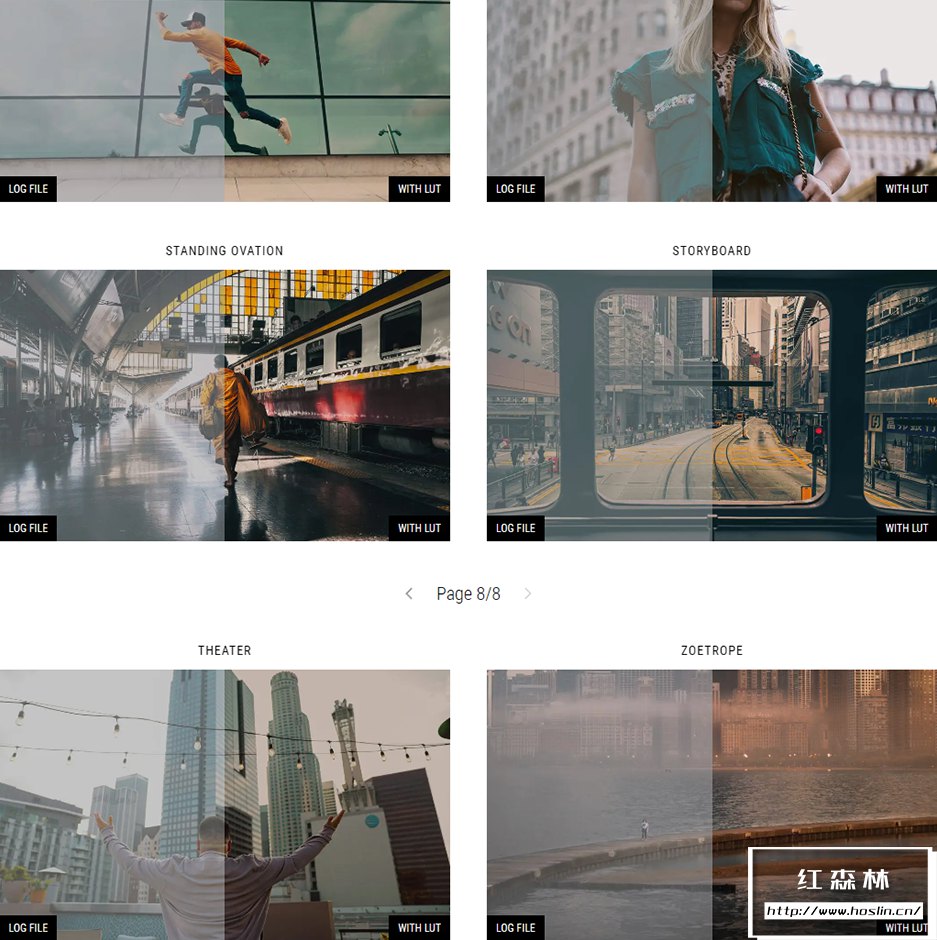The width and height of the screenshot is (937, 940).
Task: Open the Theater skyline preview image
Action: (225, 805)
